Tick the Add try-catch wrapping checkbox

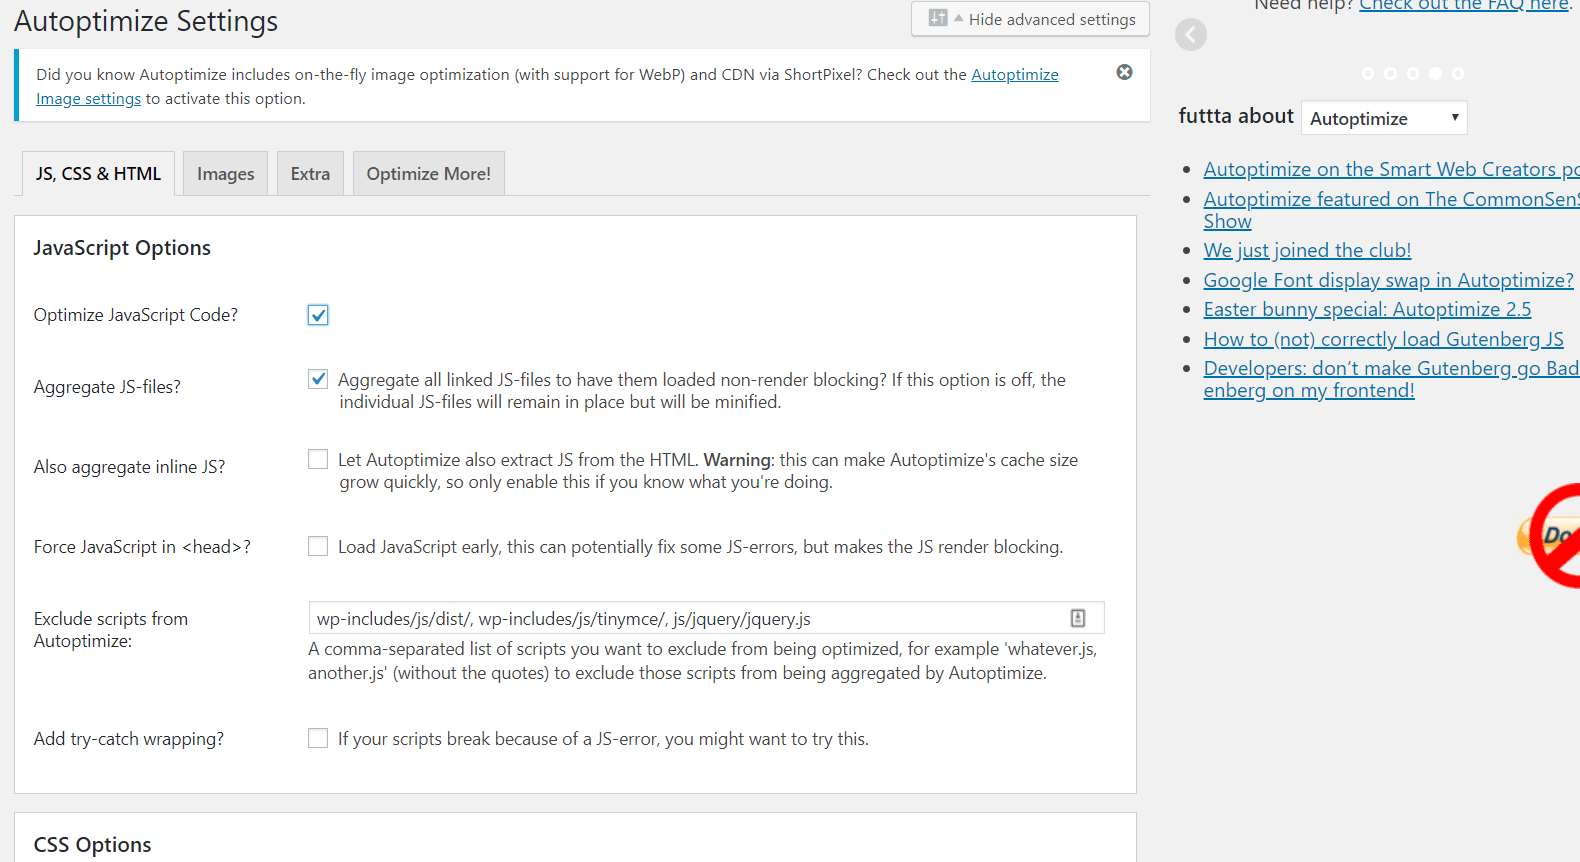click(x=318, y=738)
